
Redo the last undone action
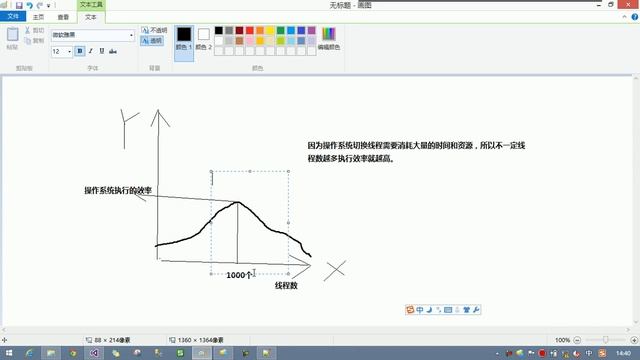pyautogui.click(x=40, y=5)
